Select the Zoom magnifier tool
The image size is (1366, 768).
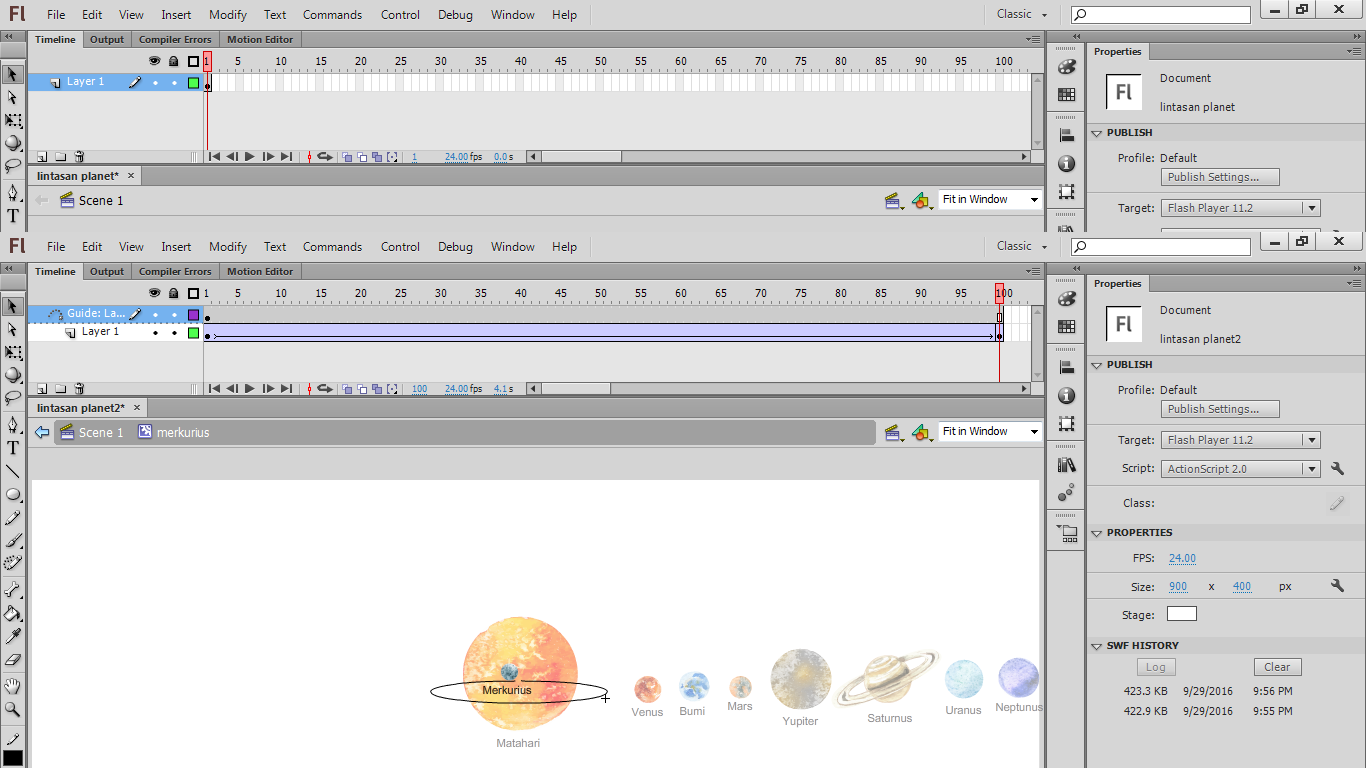13,709
